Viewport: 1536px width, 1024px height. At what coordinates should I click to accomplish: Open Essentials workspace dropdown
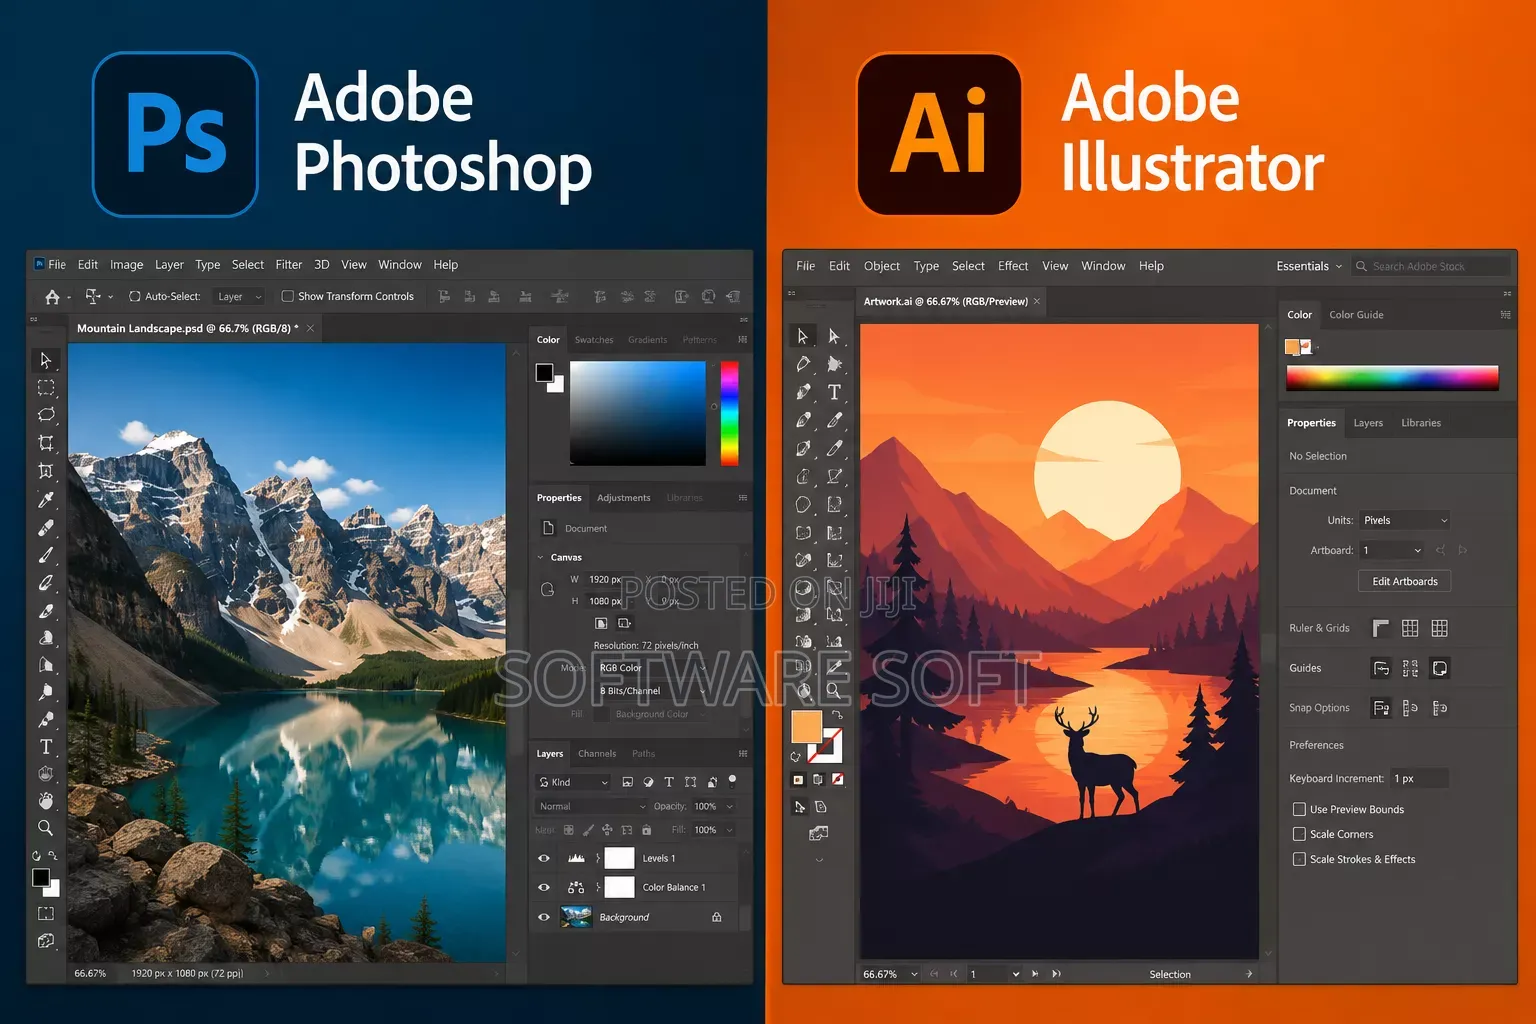click(1309, 266)
